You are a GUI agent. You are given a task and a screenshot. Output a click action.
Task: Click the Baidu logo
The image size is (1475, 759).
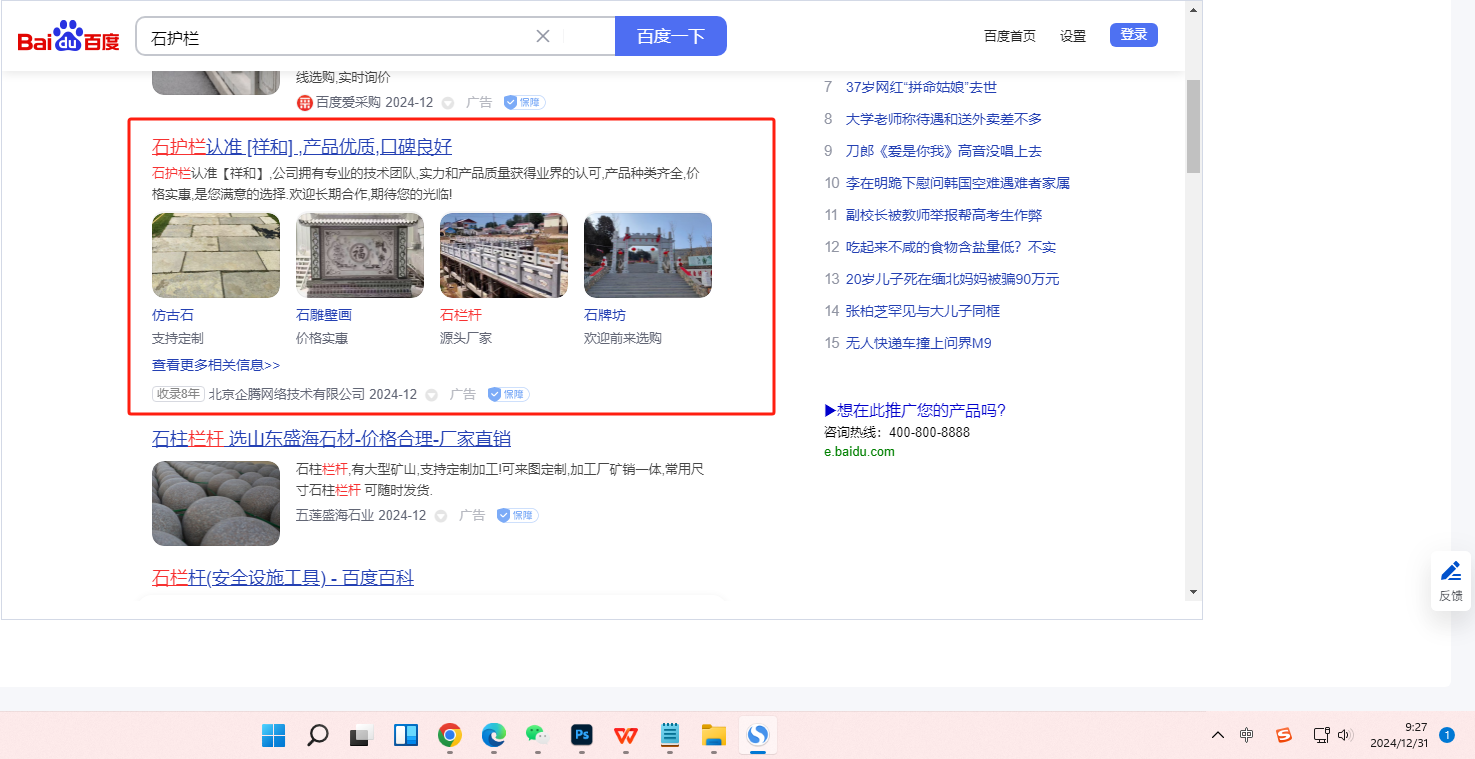68,37
